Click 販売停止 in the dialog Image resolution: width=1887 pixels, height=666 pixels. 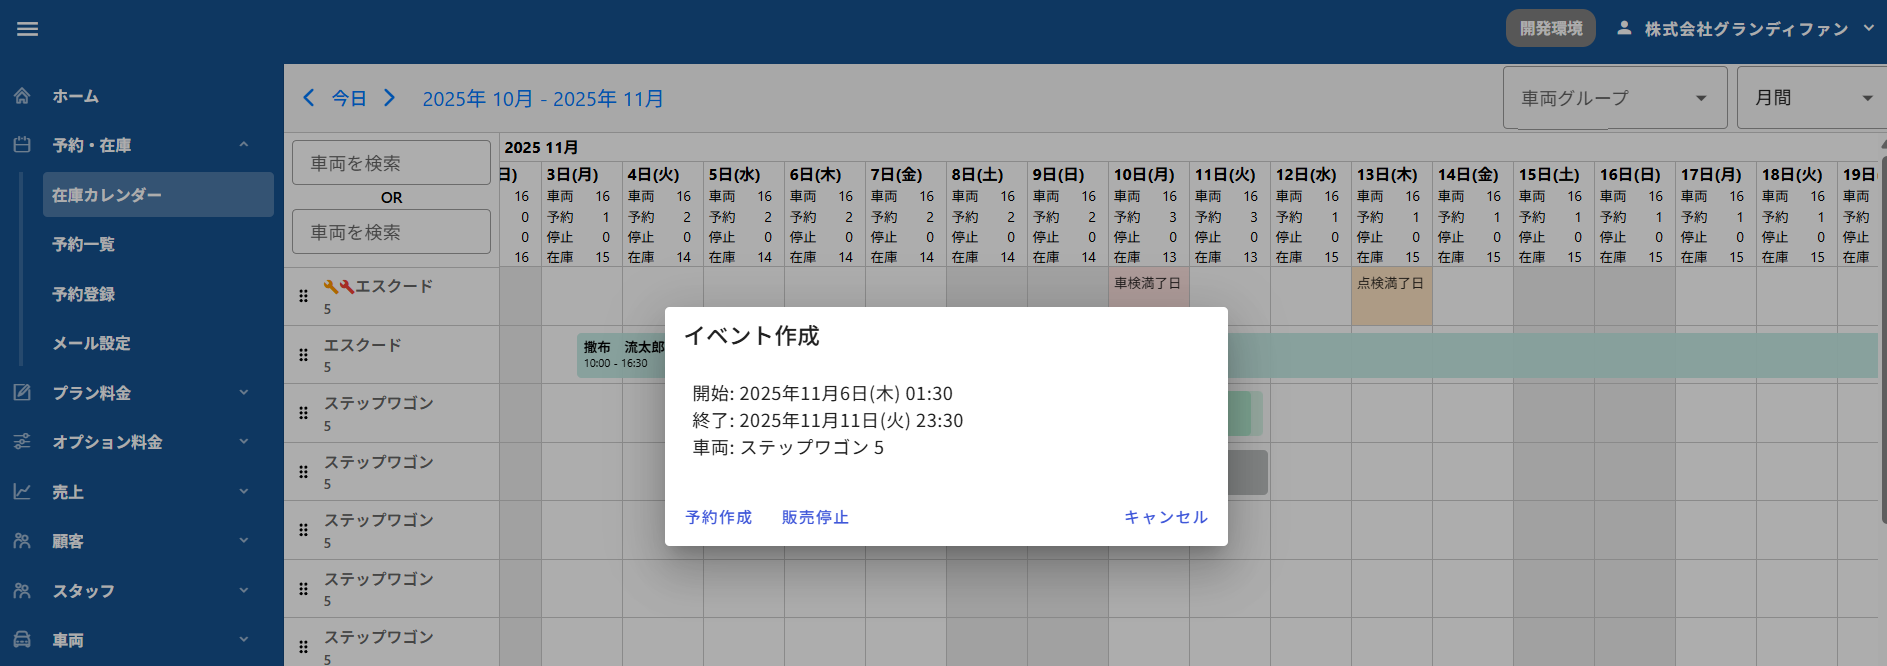815,517
